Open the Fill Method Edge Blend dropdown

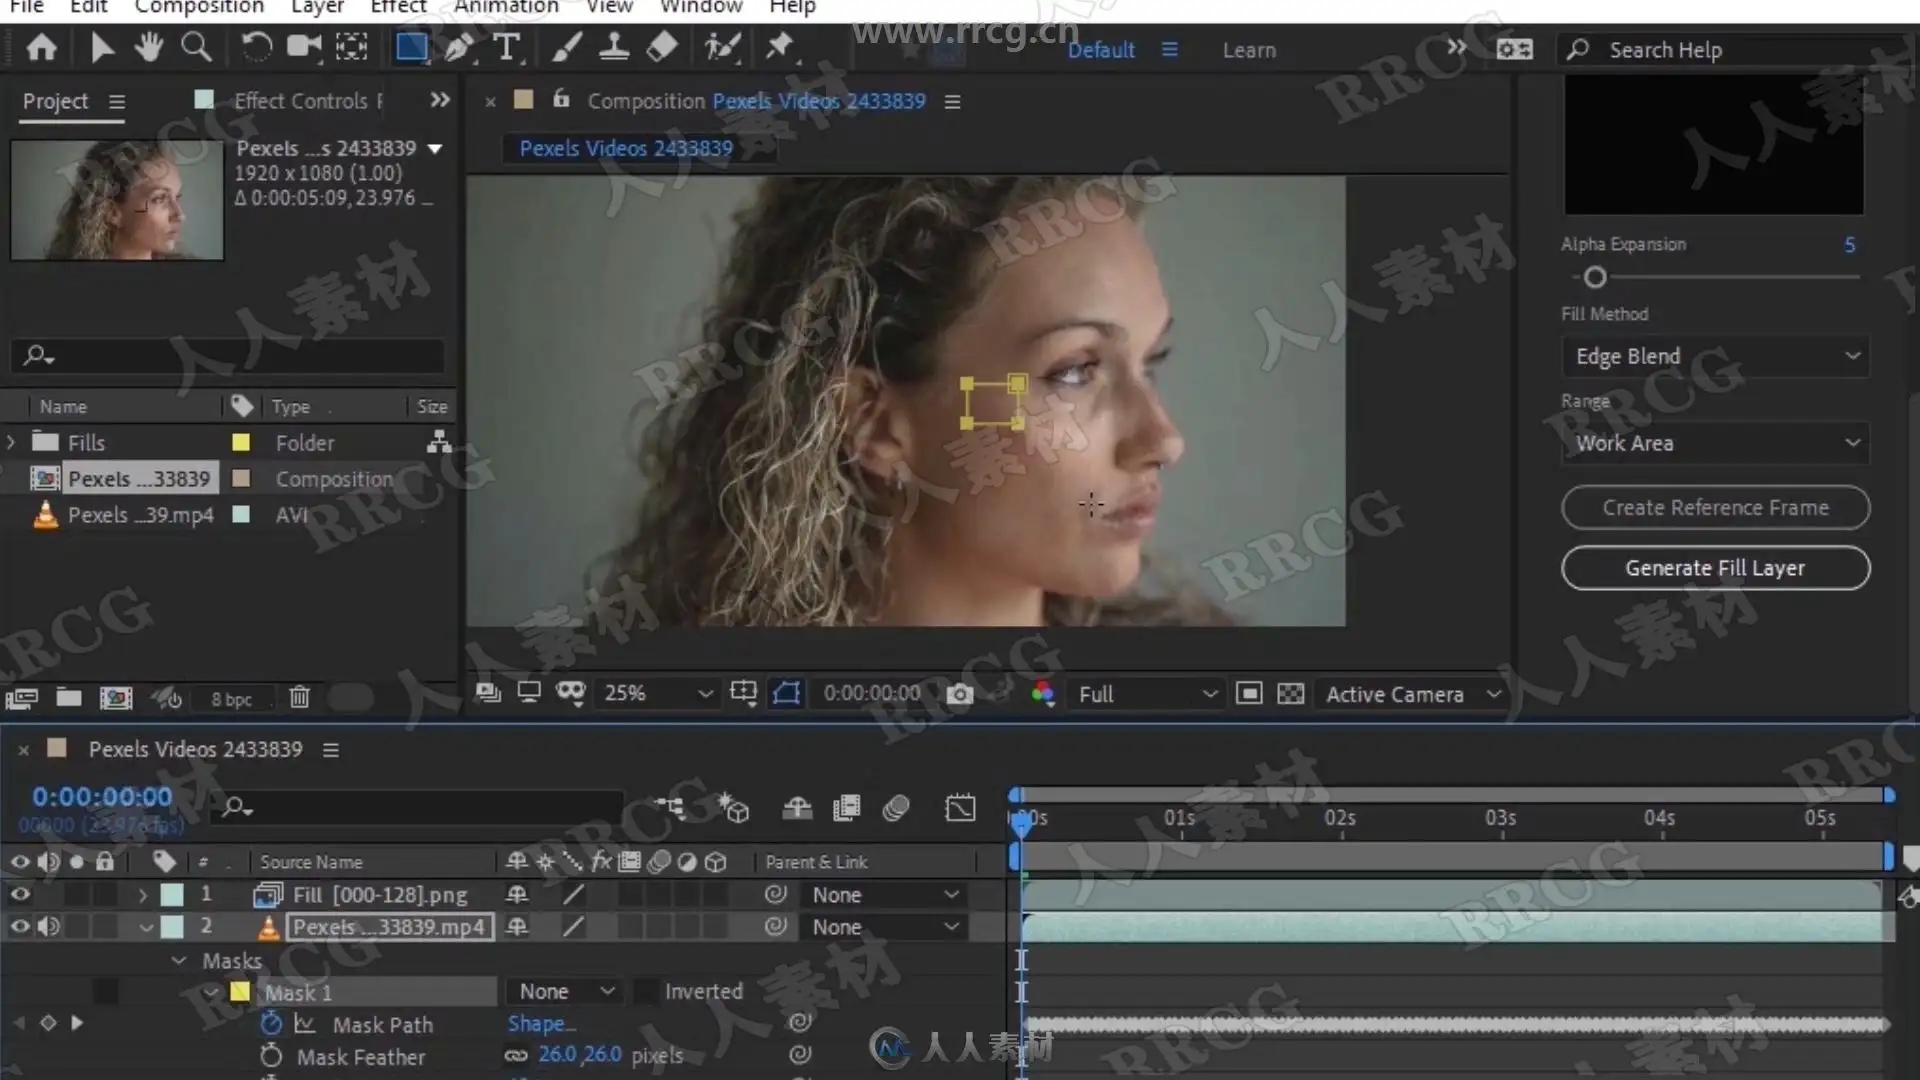click(1715, 356)
